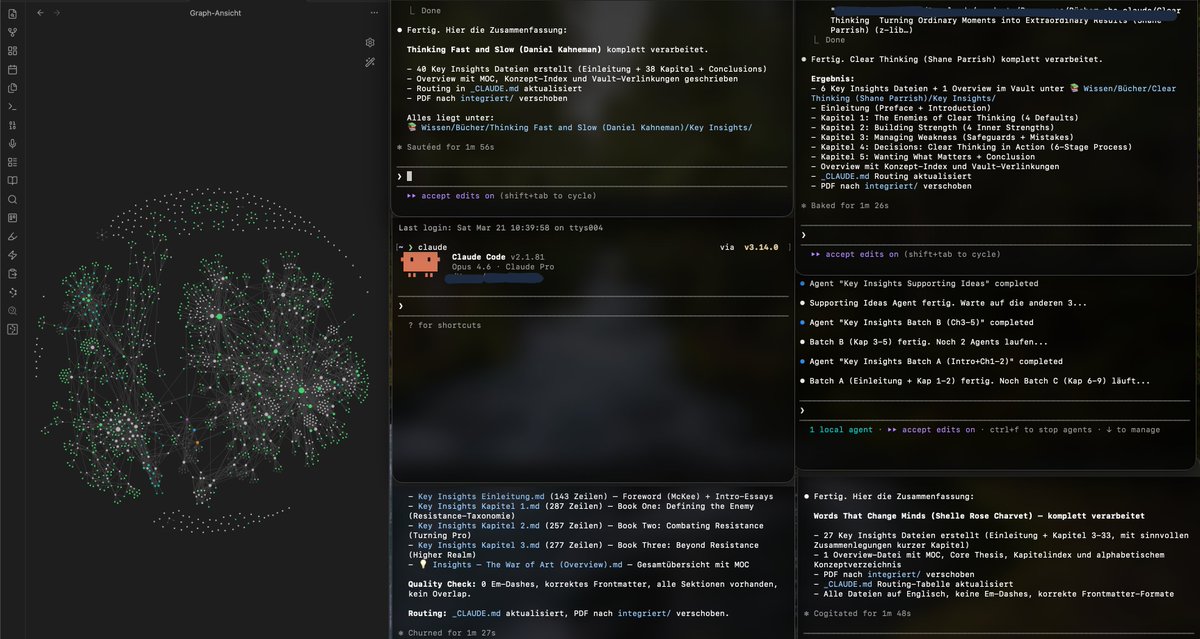Click 'Opus 4.6 · Claude Pro' text

[x=503, y=267]
